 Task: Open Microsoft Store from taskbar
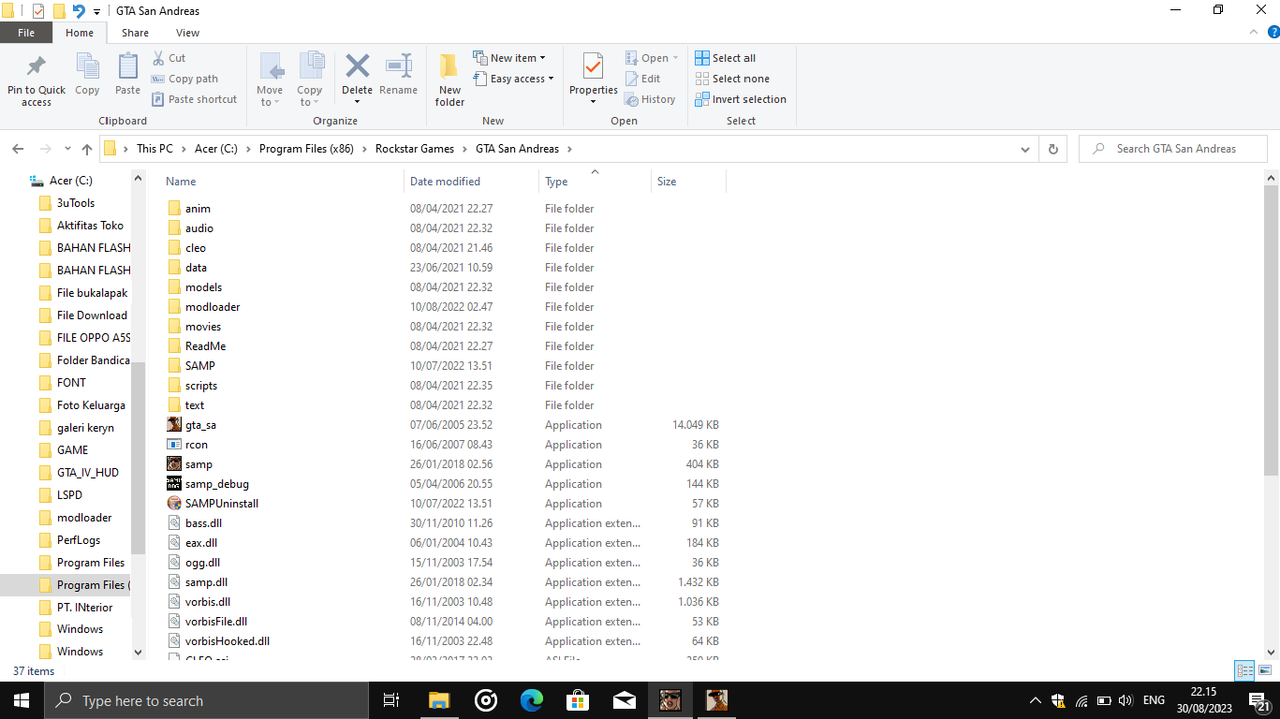click(x=578, y=701)
